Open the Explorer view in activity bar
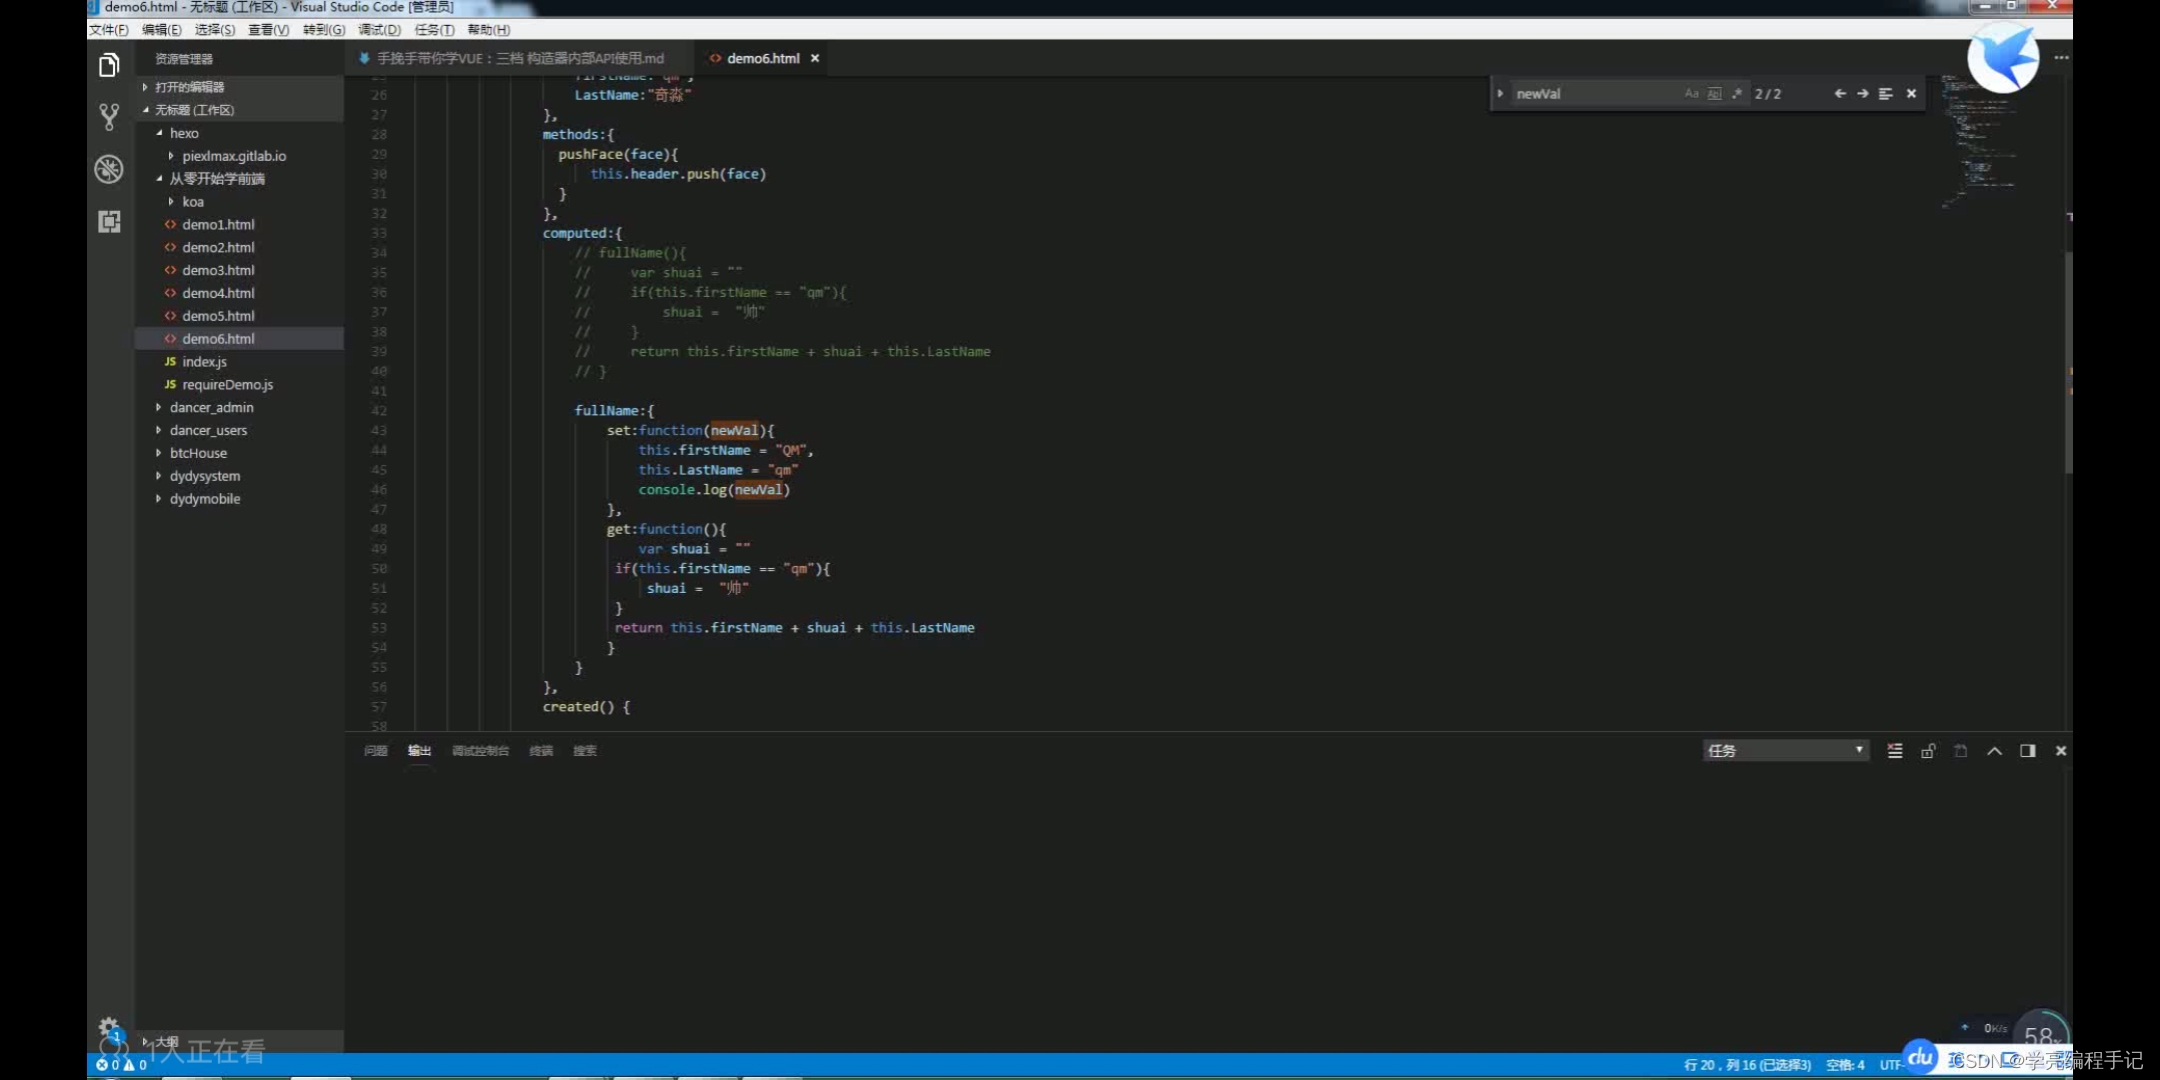 pos(109,65)
